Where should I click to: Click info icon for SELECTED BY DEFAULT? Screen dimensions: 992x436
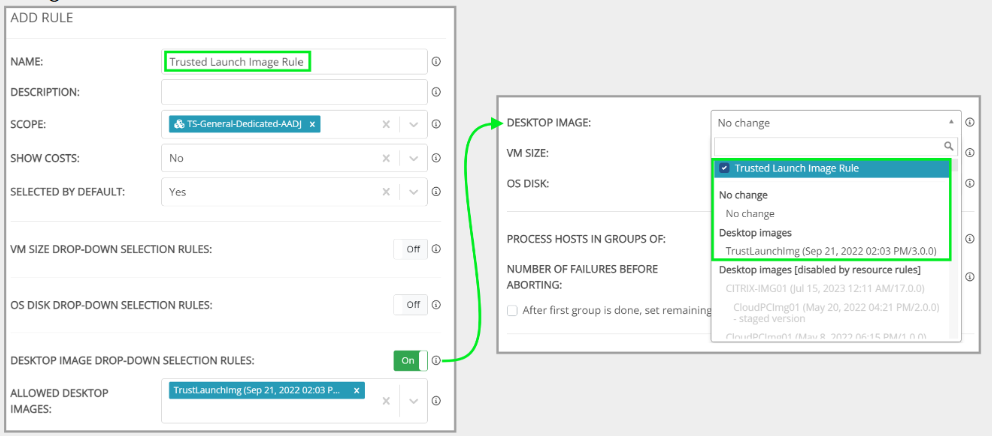point(436,192)
